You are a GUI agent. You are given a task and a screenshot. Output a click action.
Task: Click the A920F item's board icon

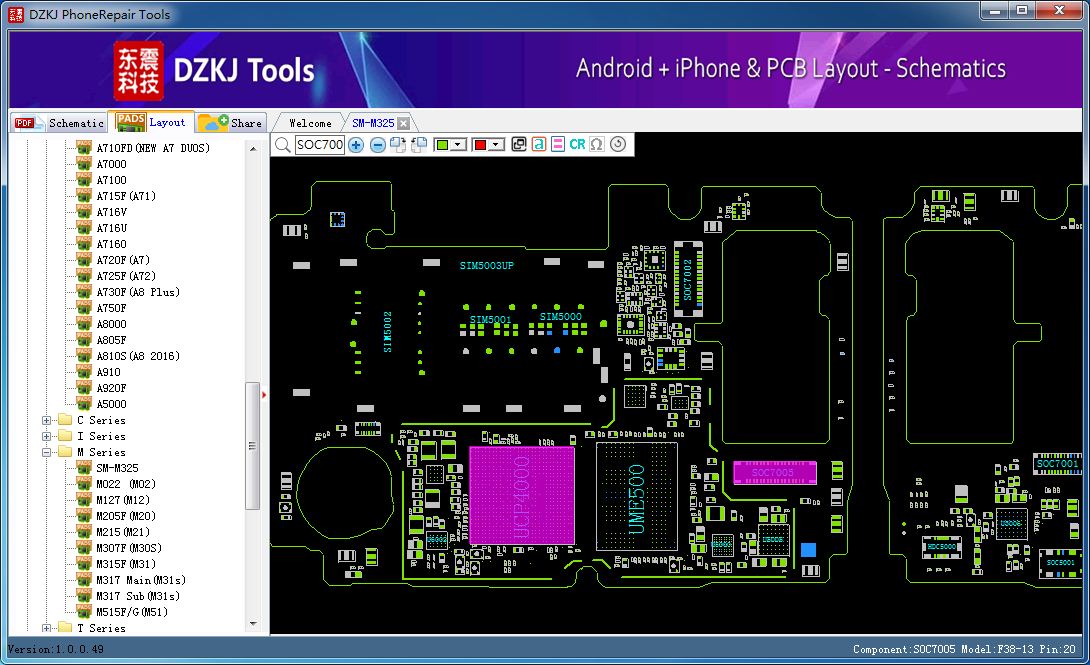pyautogui.click(x=84, y=388)
